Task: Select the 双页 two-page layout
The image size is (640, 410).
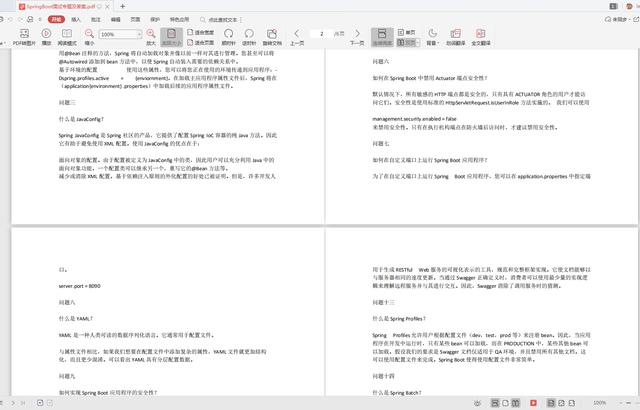Action: click(406, 42)
